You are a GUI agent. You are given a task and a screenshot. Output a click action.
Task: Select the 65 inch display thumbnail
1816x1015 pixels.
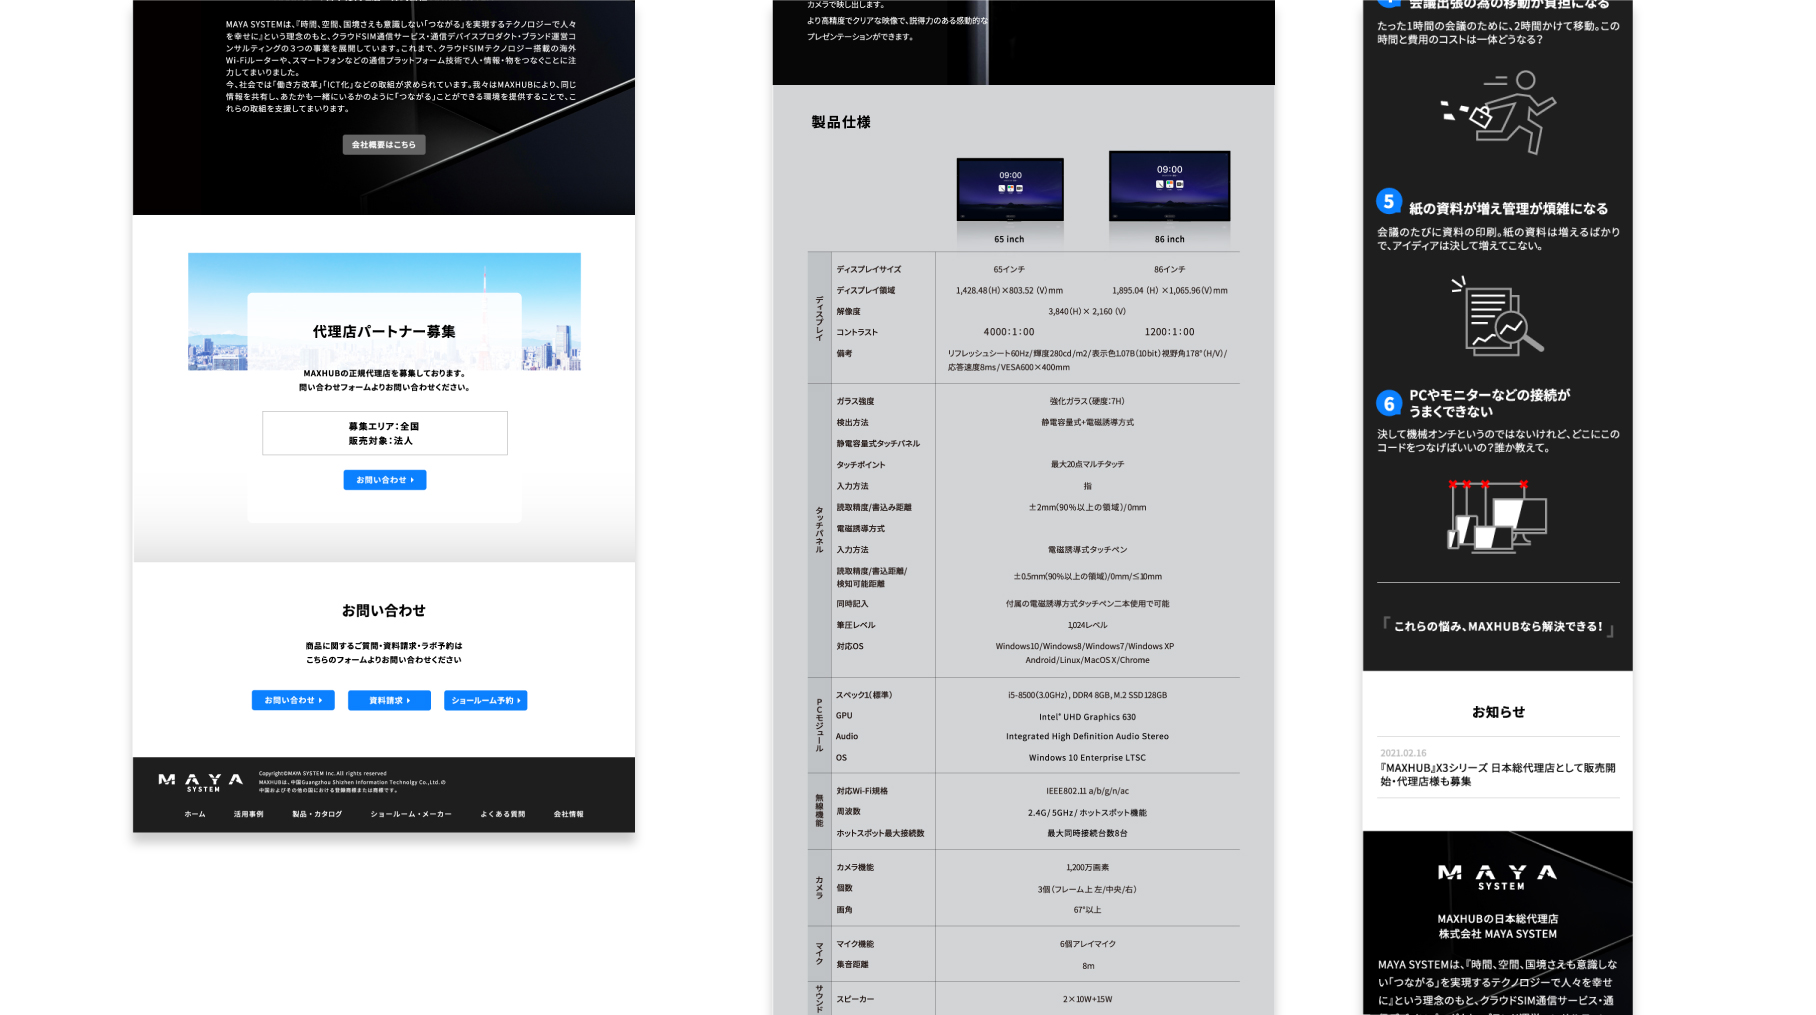[x=1010, y=190]
